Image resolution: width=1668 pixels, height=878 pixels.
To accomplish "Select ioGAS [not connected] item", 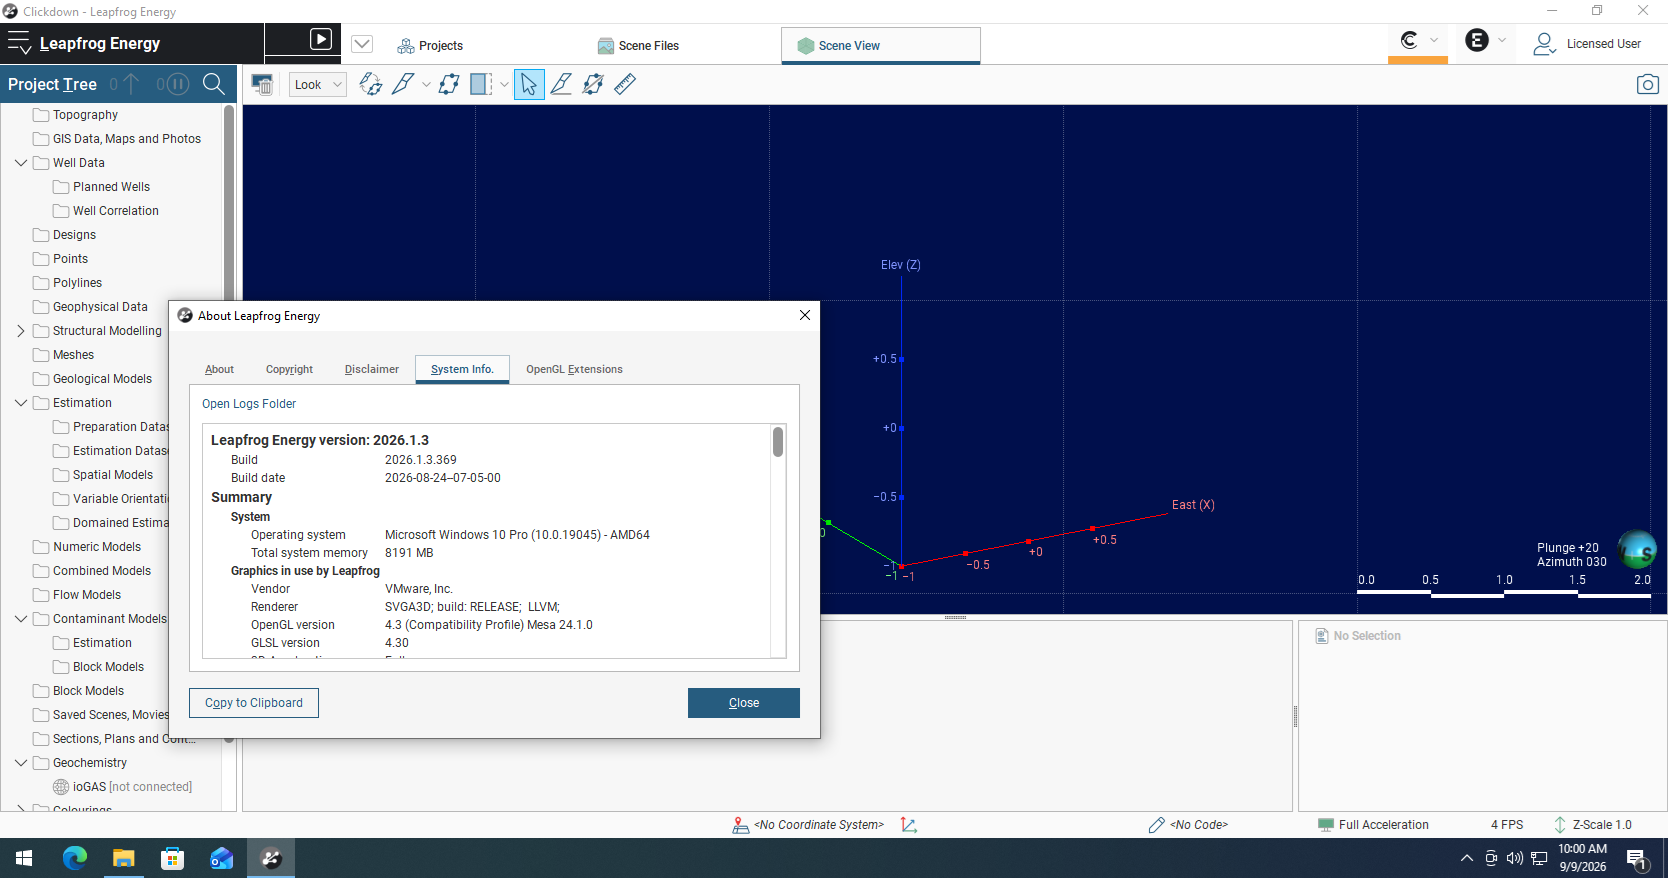I will point(132,787).
